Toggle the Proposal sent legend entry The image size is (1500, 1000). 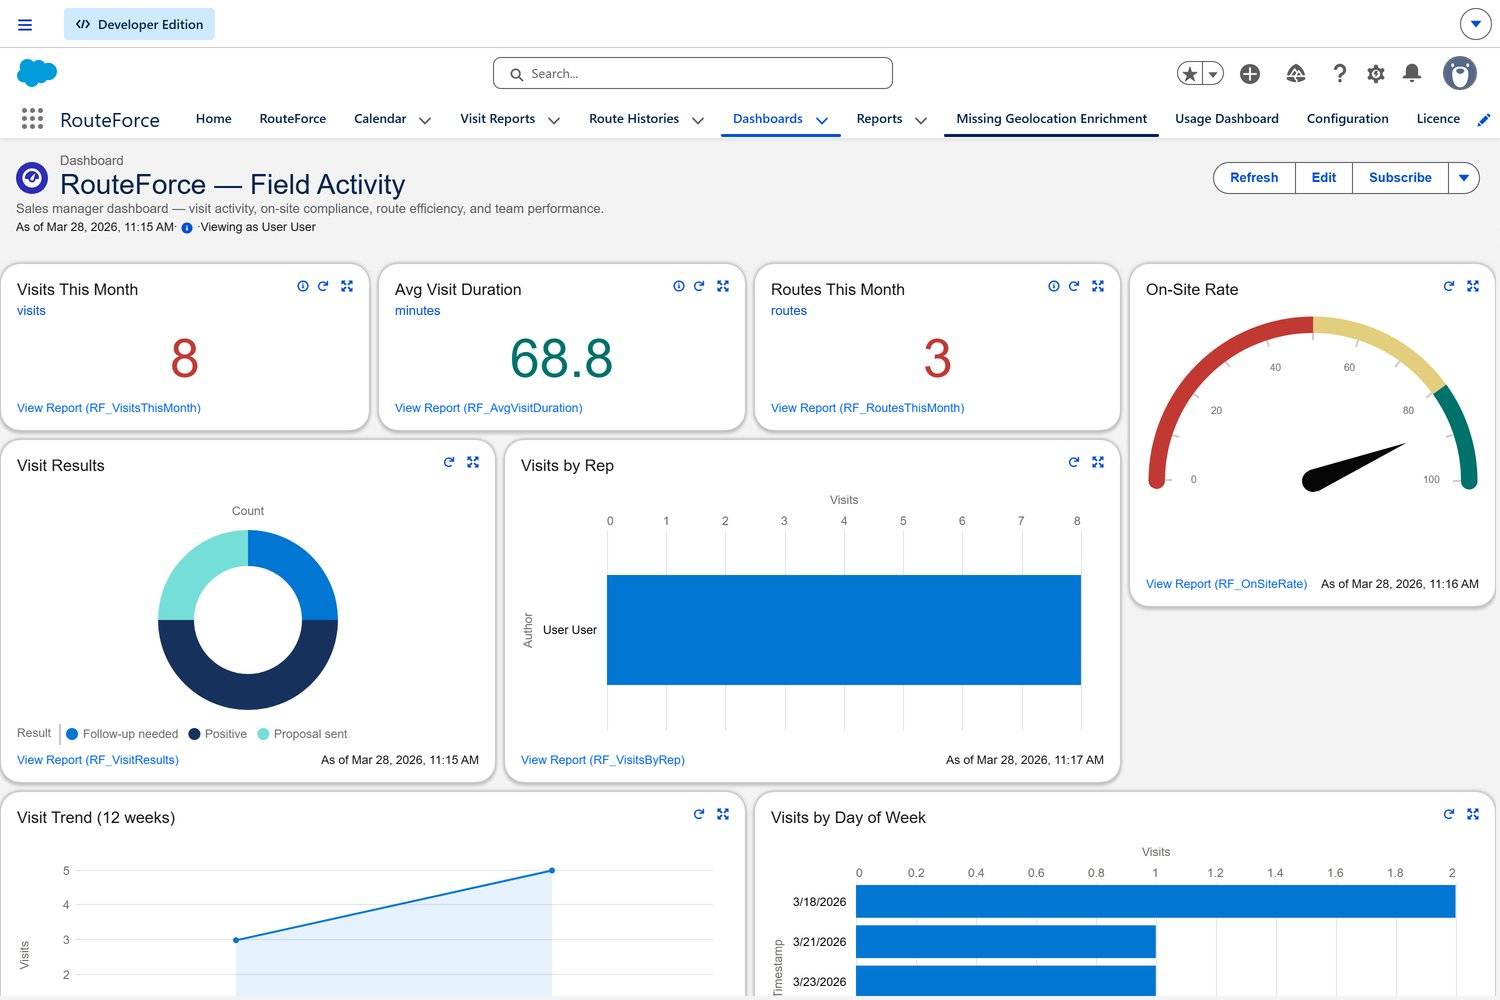[x=302, y=734]
